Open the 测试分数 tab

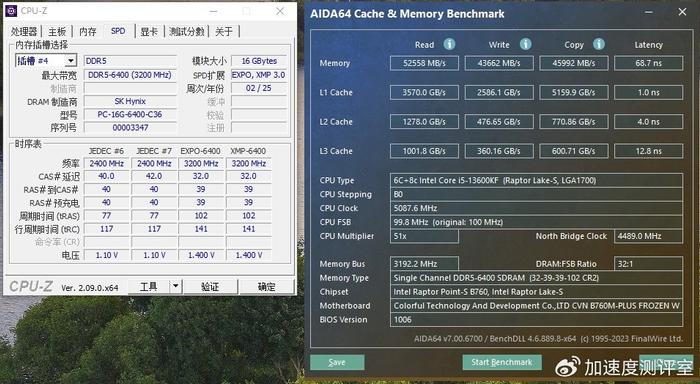click(x=187, y=32)
